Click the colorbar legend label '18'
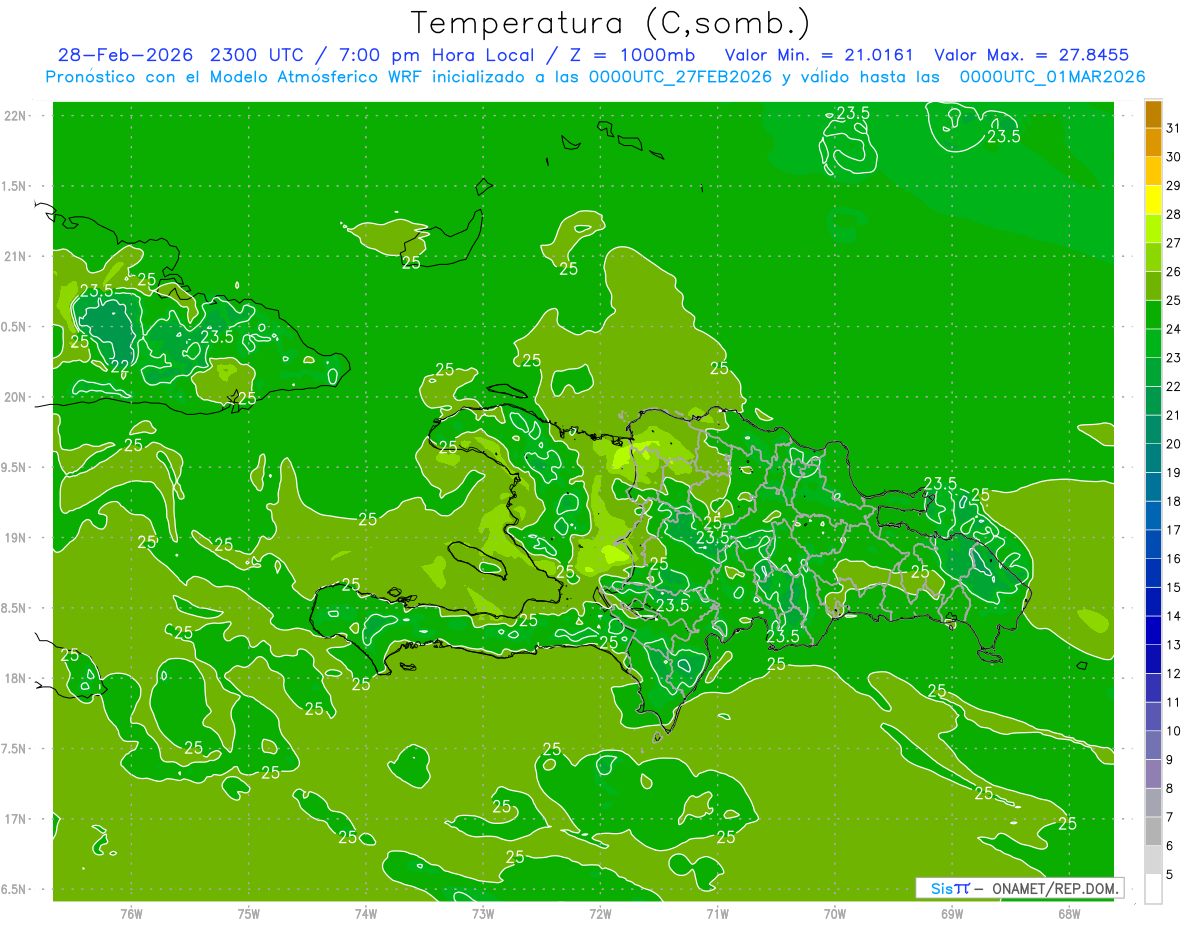 1174,501
